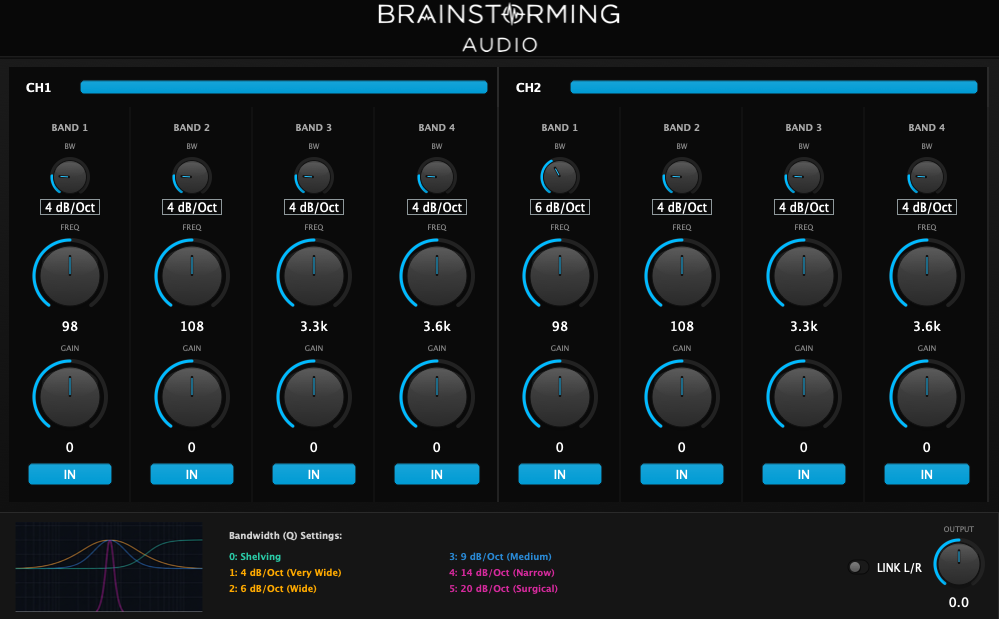Click CH1 Band 4 4 dB/Oct bandwidth box

point(436,207)
